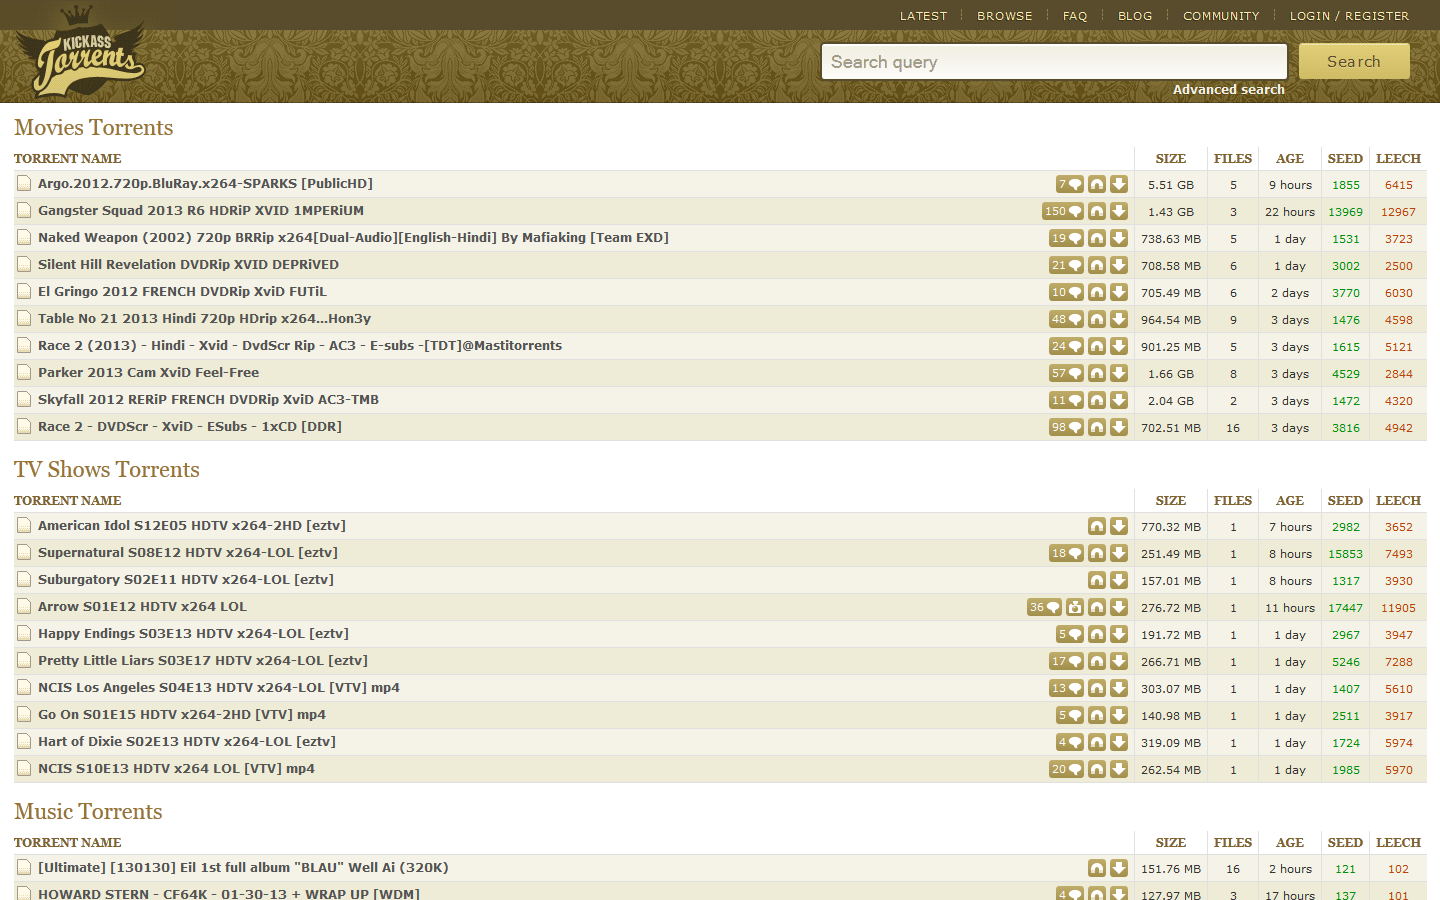The width and height of the screenshot is (1440, 900).
Task: Open NCIS Los Angeles S04E13 torrent page
Action: [219, 688]
